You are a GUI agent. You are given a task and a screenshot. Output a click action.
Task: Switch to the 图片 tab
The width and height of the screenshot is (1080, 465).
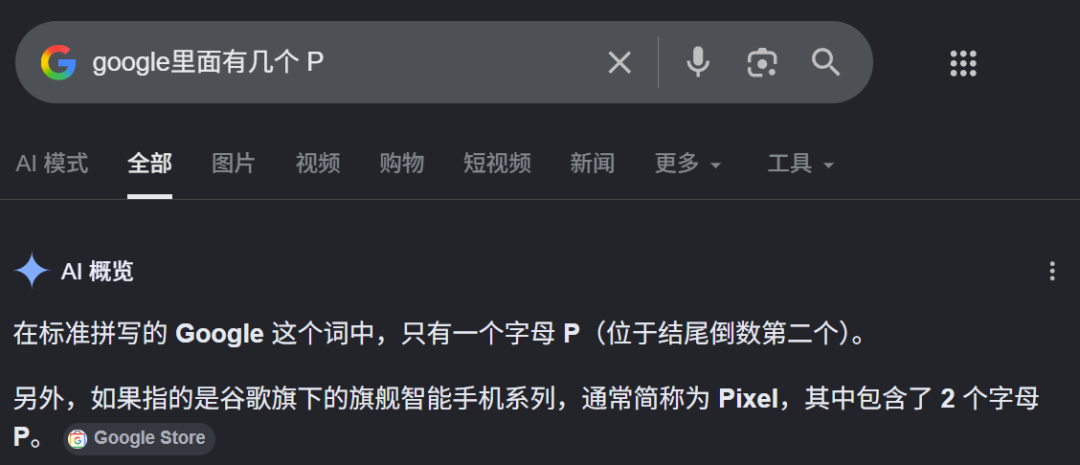point(233,164)
